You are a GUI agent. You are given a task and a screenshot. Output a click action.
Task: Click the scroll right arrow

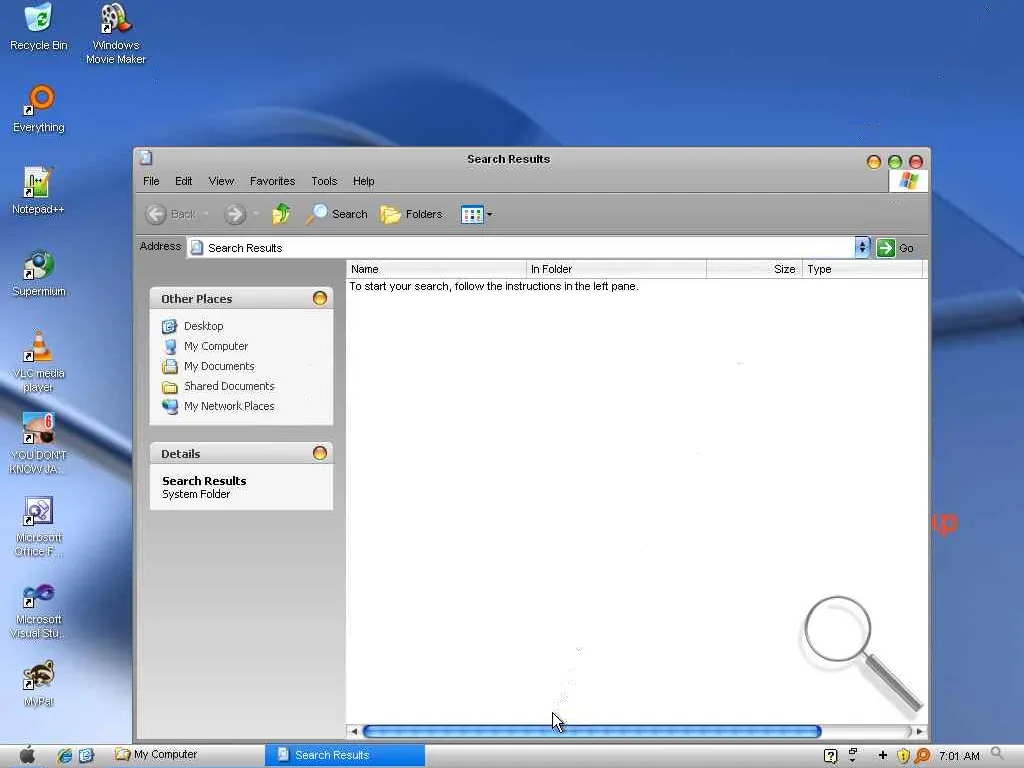pos(920,731)
